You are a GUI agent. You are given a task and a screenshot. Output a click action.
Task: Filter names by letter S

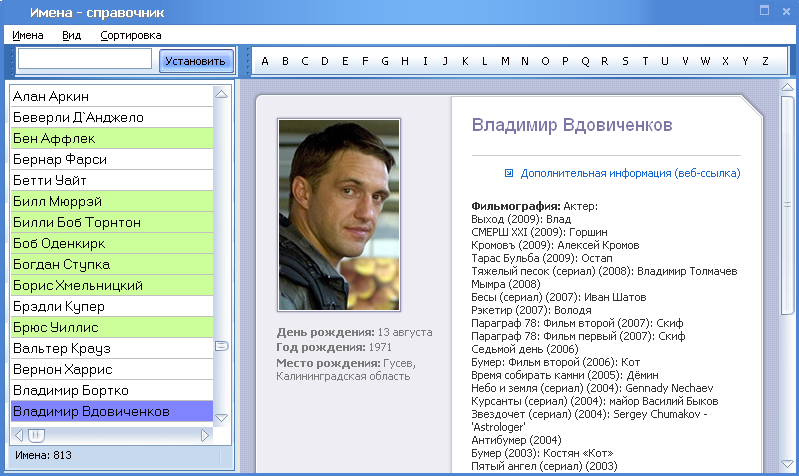pos(625,61)
